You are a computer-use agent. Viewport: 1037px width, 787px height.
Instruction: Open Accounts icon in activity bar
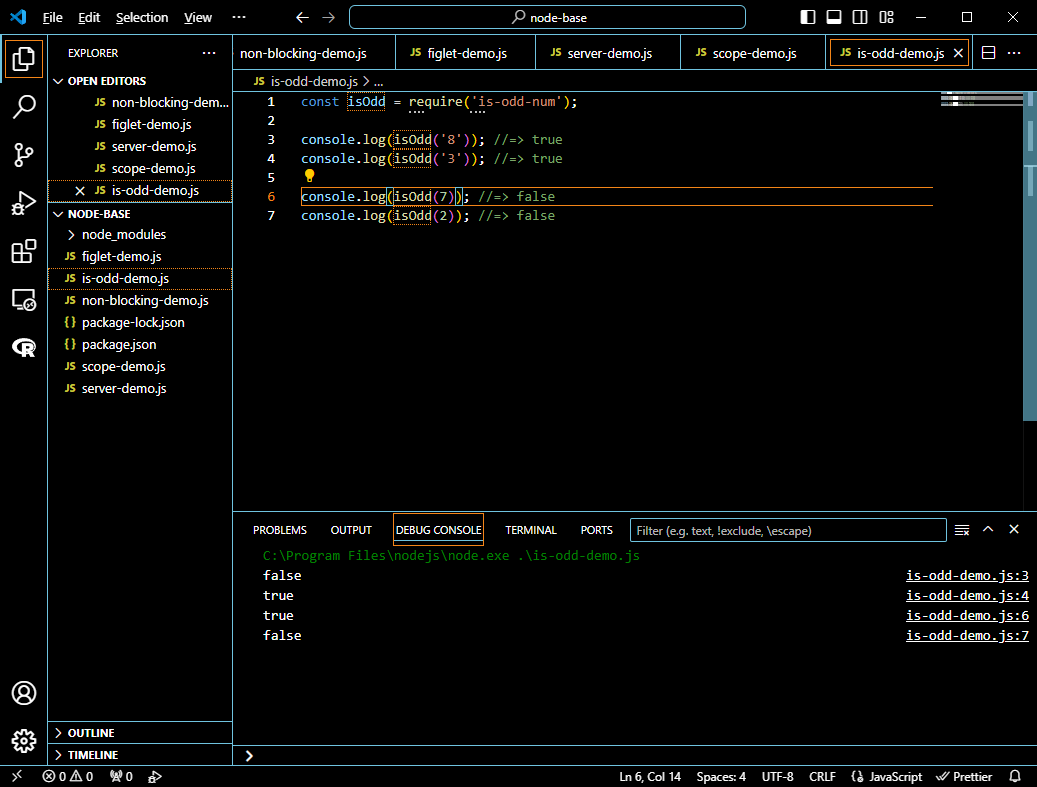pyautogui.click(x=24, y=693)
